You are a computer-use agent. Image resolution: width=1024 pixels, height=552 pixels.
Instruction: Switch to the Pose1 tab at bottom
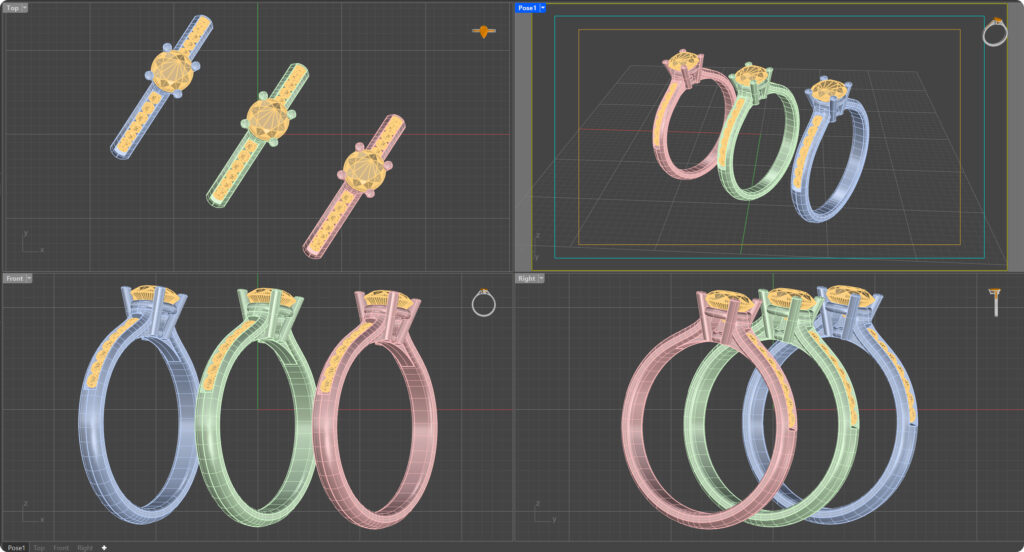pyautogui.click(x=16, y=547)
